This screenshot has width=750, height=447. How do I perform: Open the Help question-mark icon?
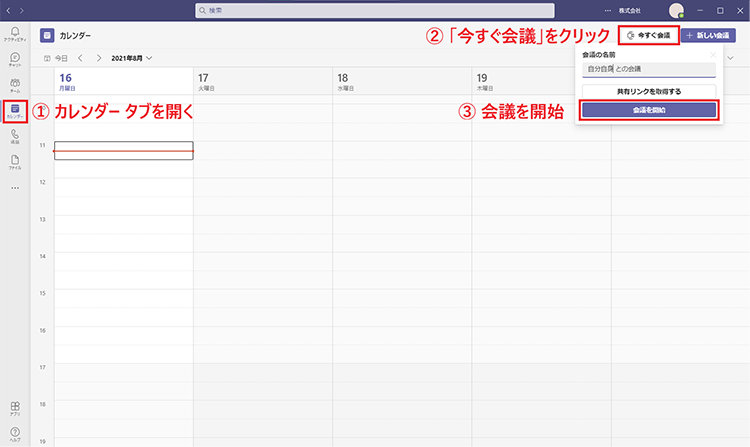click(15, 434)
